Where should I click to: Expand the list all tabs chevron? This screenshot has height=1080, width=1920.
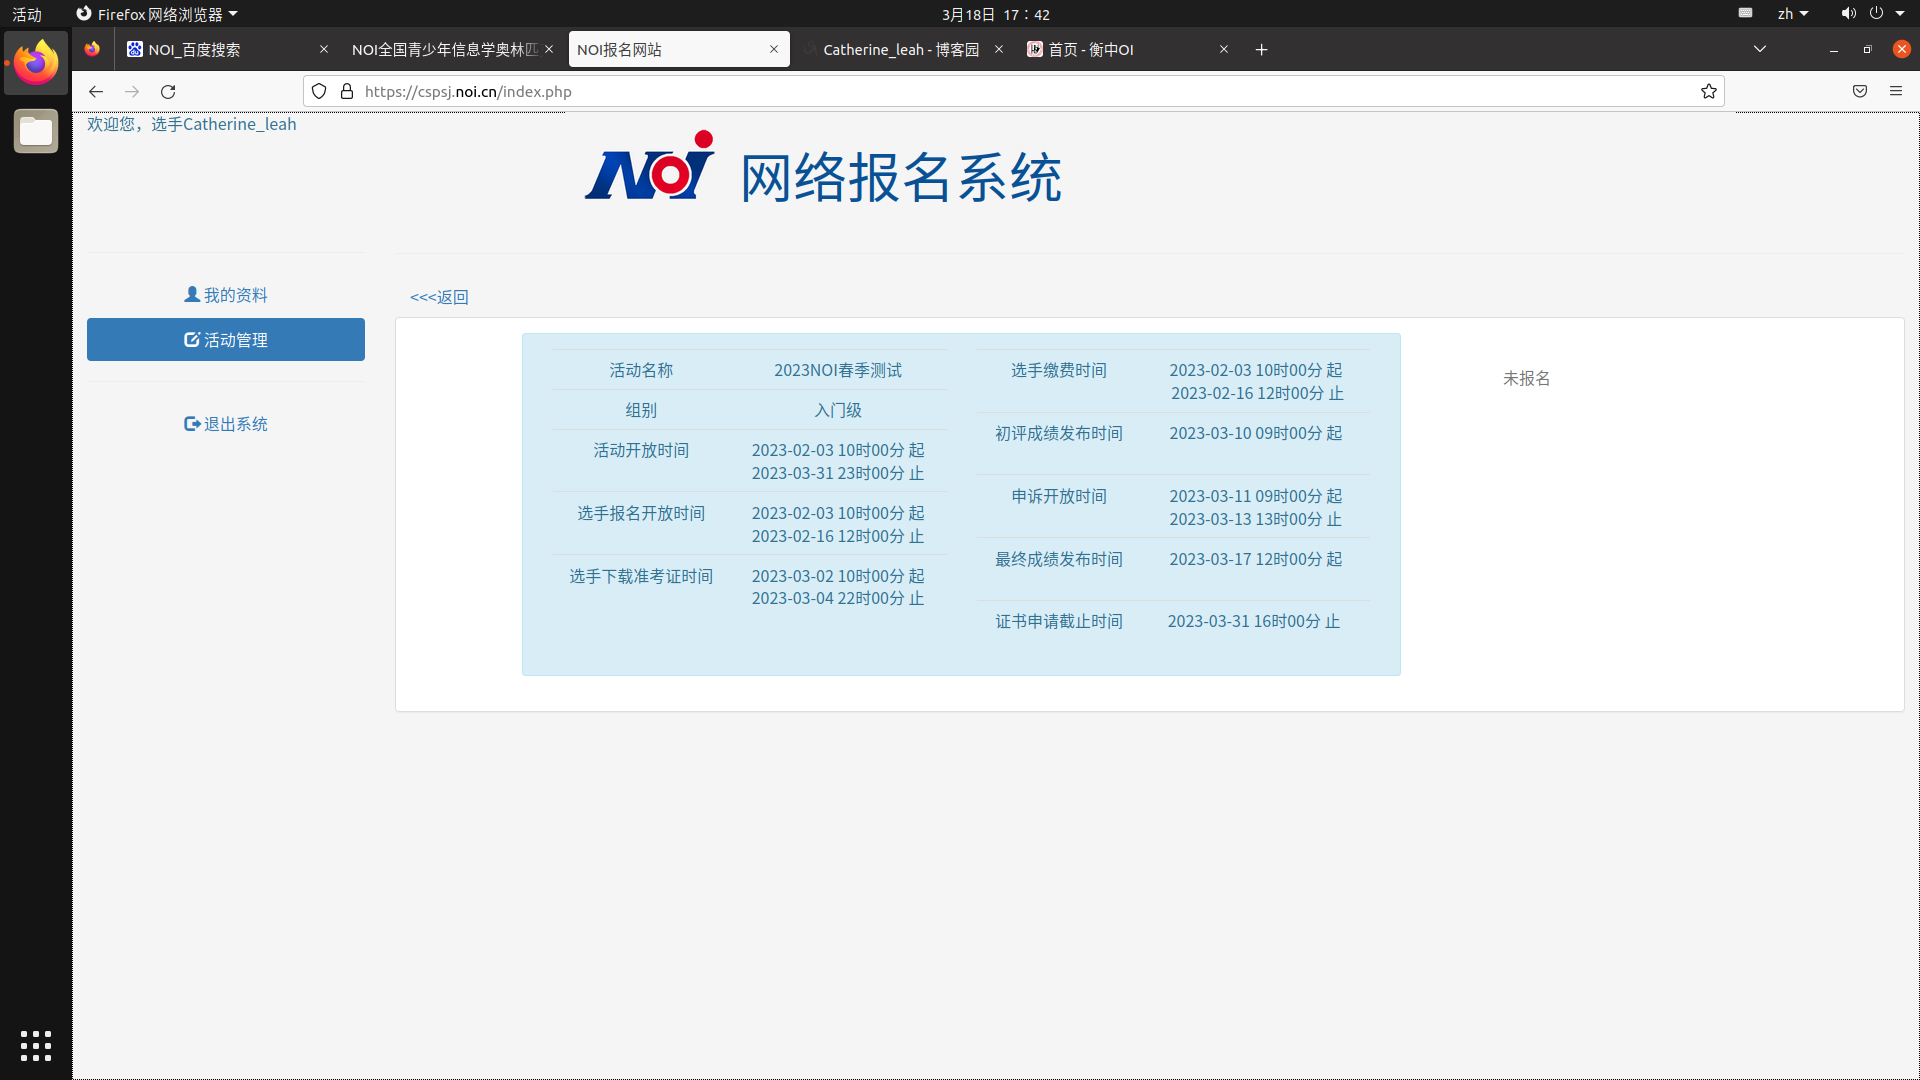[x=1760, y=49]
